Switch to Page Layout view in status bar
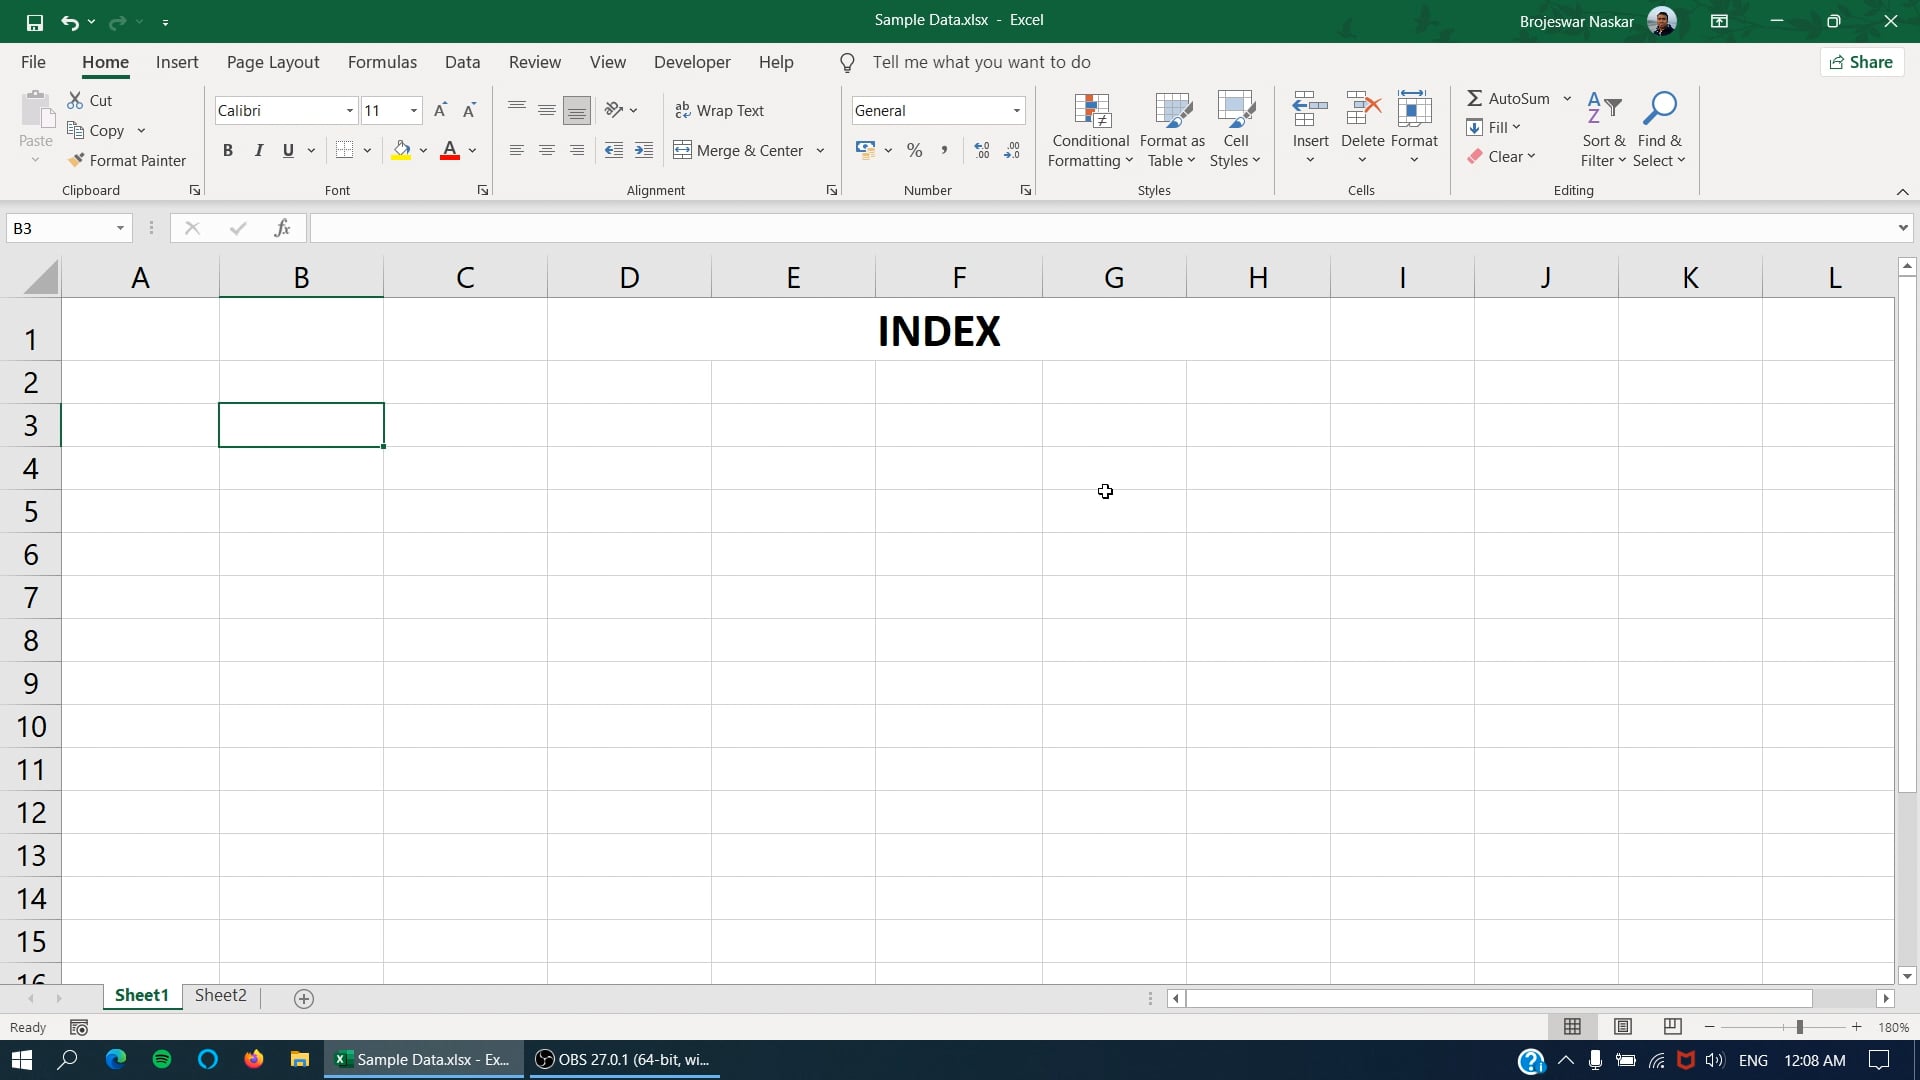 (1622, 1027)
